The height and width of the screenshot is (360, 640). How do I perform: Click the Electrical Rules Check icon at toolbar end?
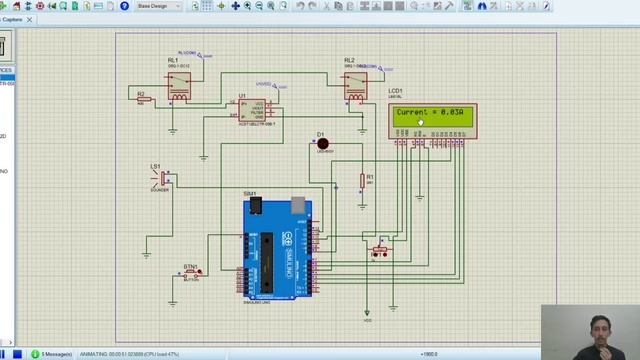coord(546,6)
